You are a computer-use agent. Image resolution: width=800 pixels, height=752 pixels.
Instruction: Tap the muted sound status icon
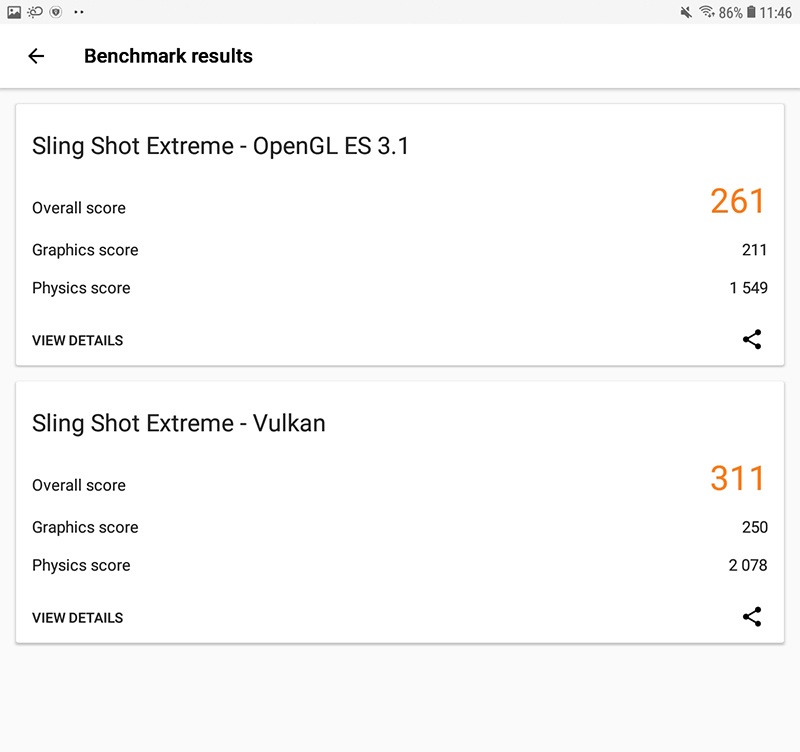[x=686, y=12]
